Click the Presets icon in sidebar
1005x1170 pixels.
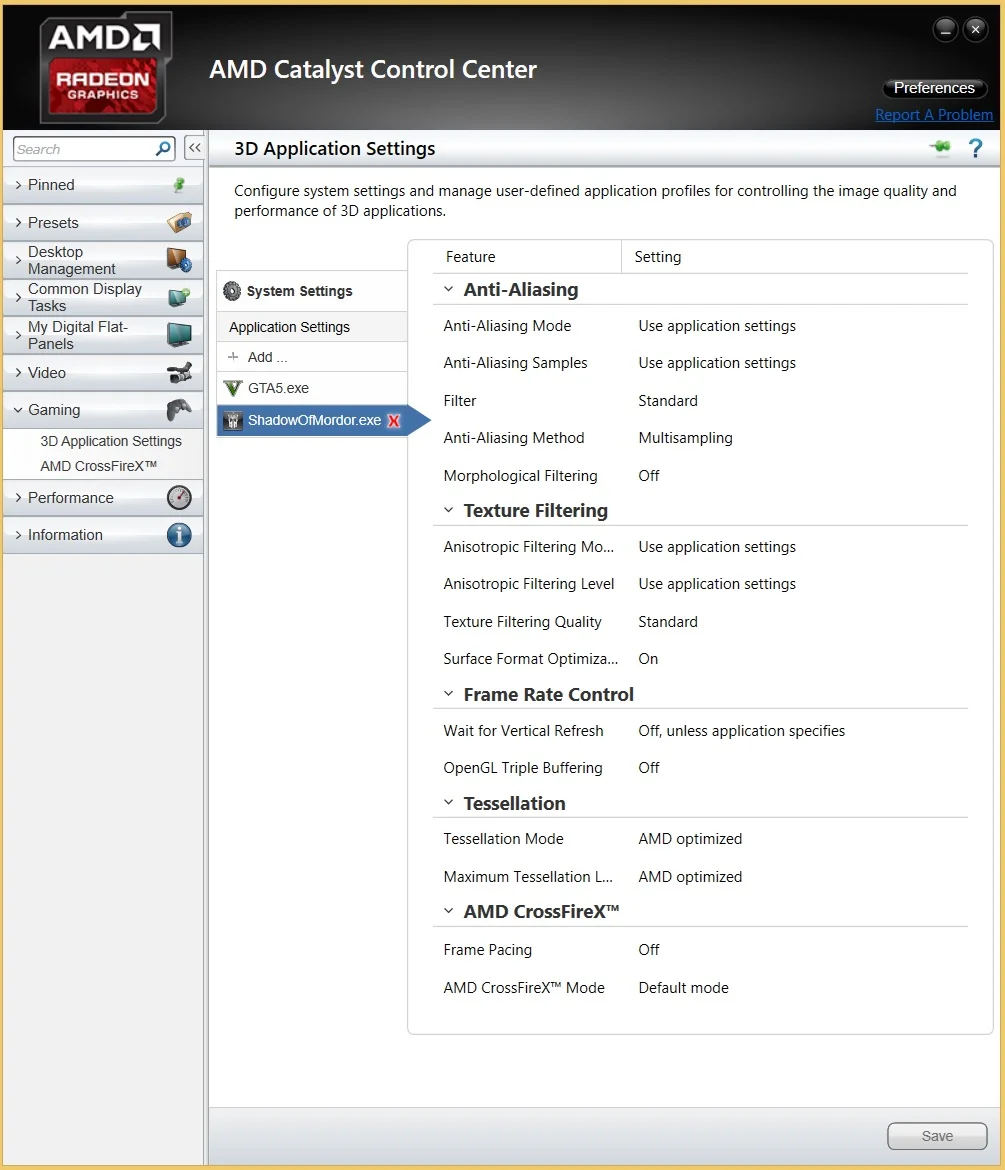tap(179, 222)
